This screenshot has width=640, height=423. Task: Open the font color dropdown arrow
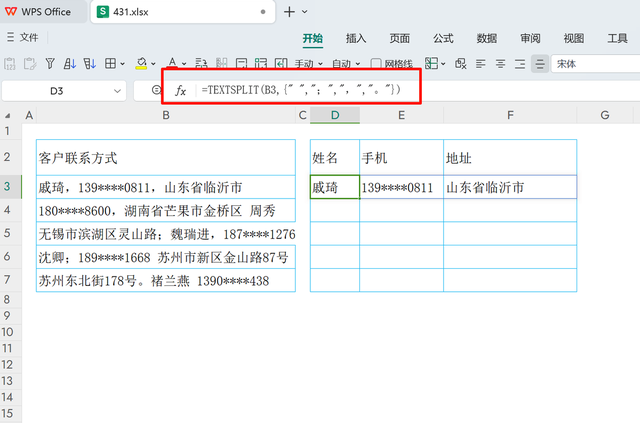click(x=184, y=64)
